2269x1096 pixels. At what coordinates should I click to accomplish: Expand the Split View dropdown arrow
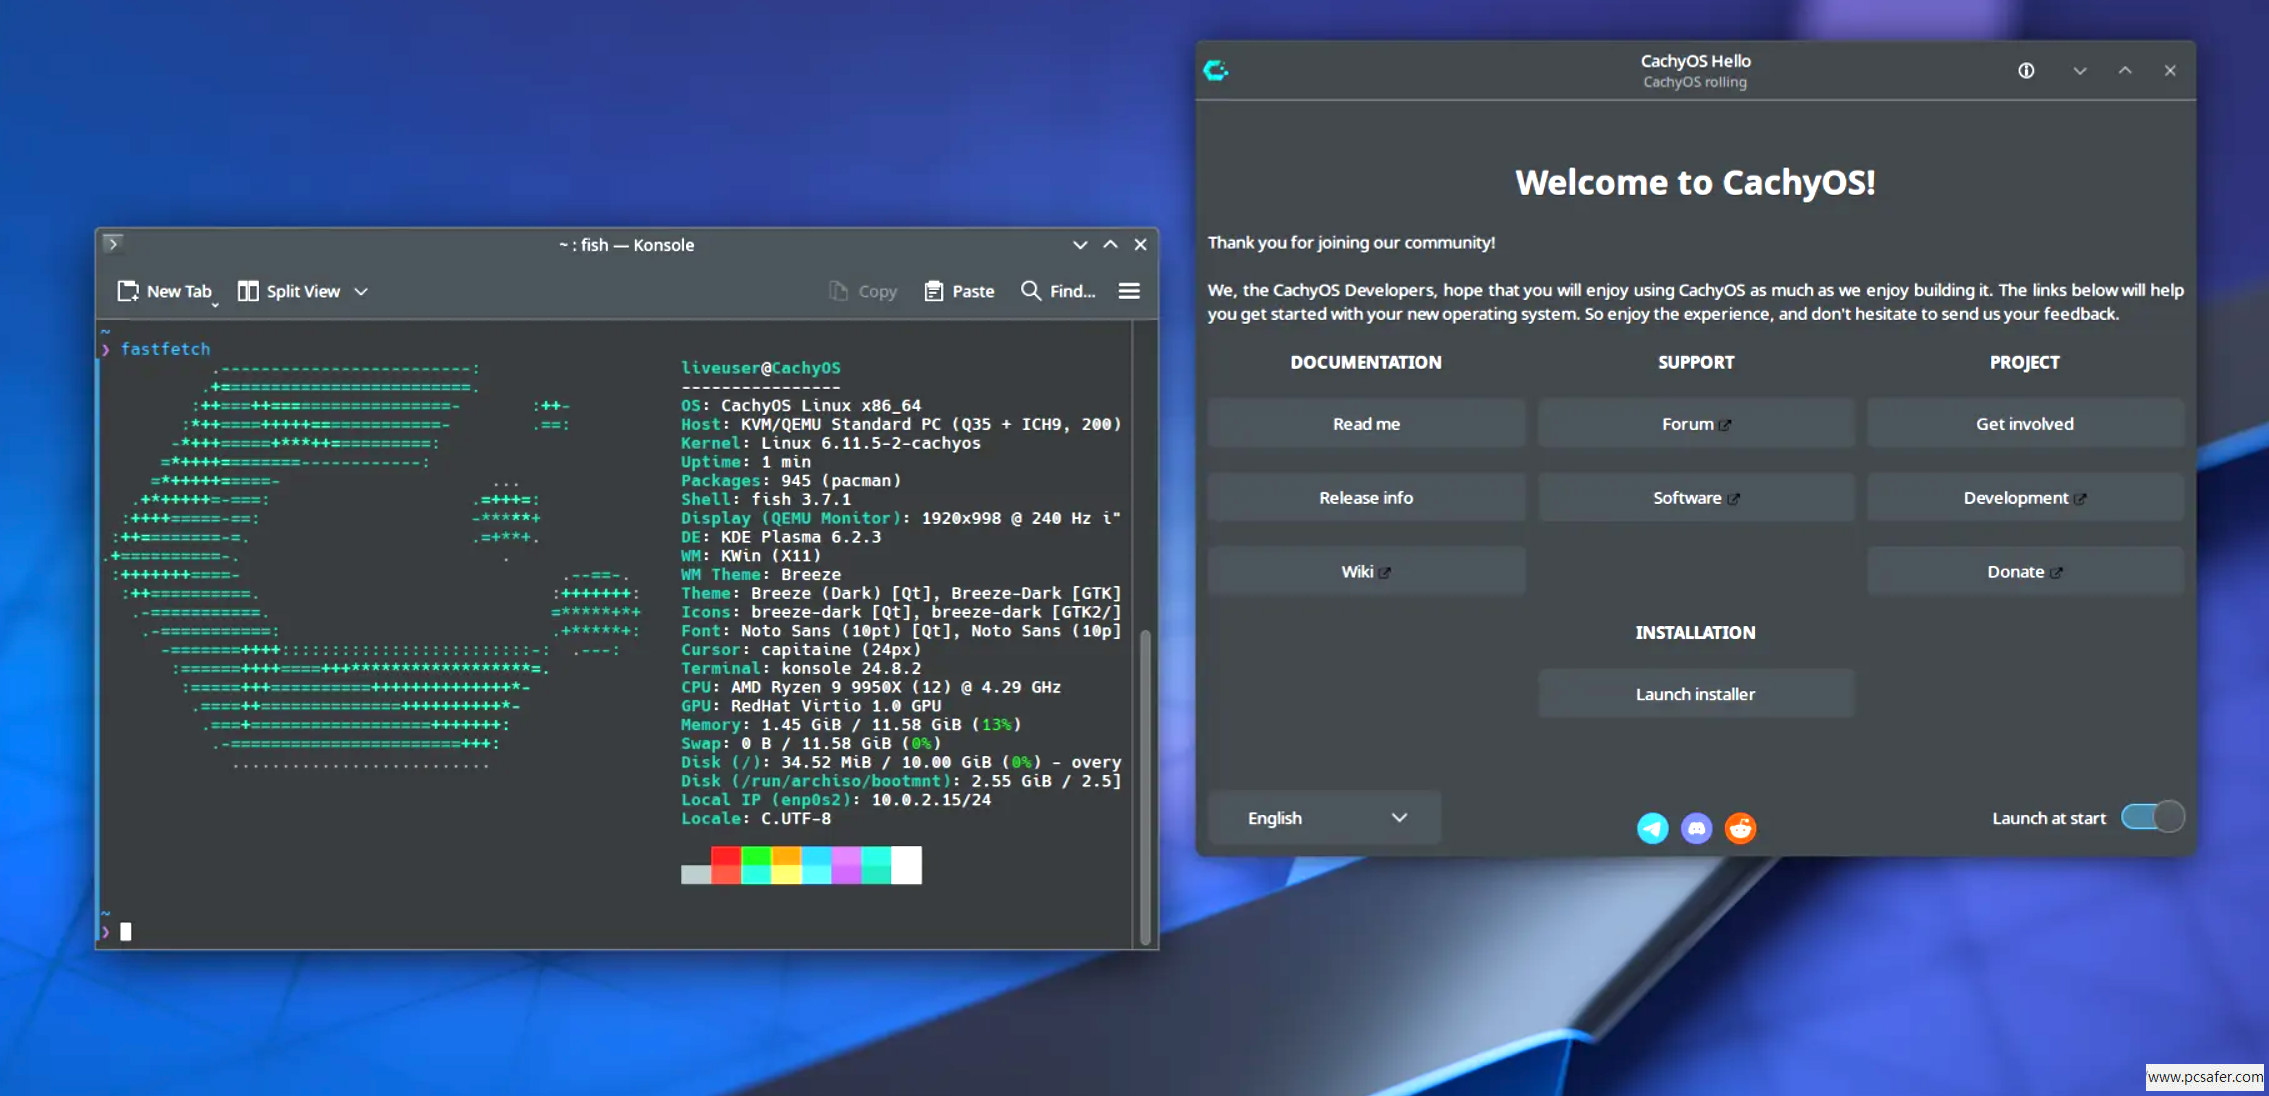pyautogui.click(x=361, y=292)
